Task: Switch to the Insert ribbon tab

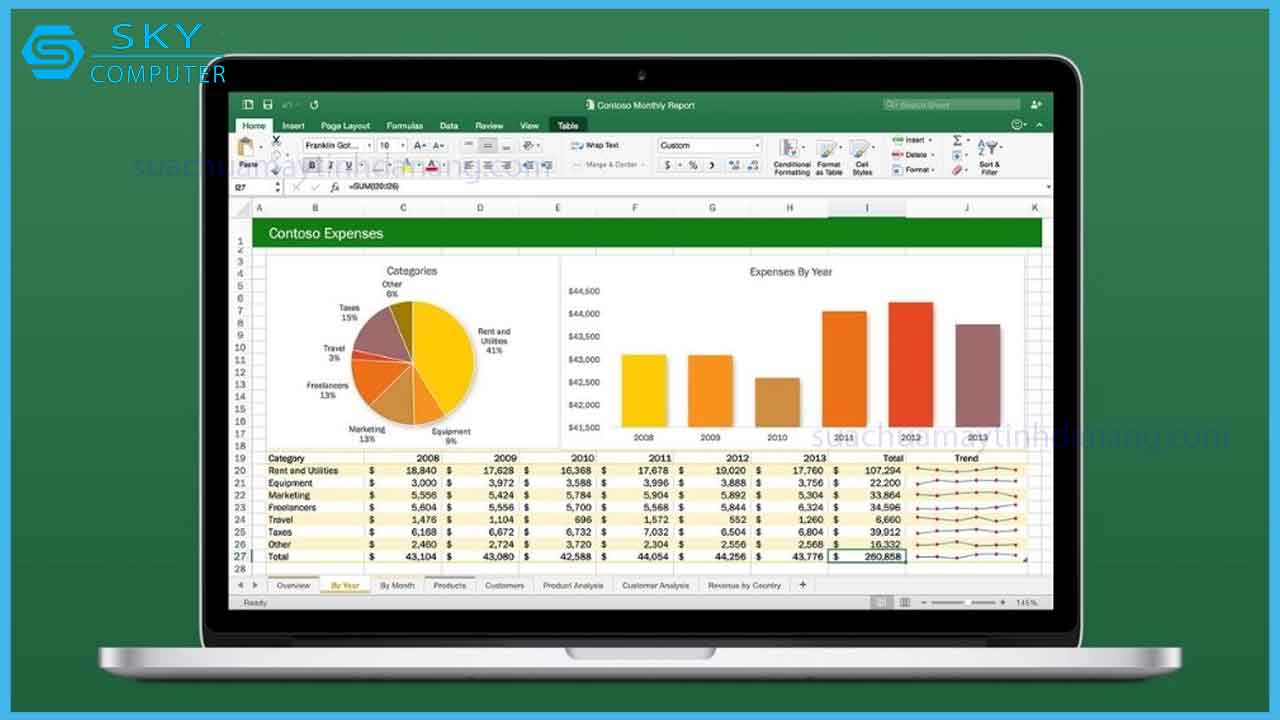Action: coord(293,126)
